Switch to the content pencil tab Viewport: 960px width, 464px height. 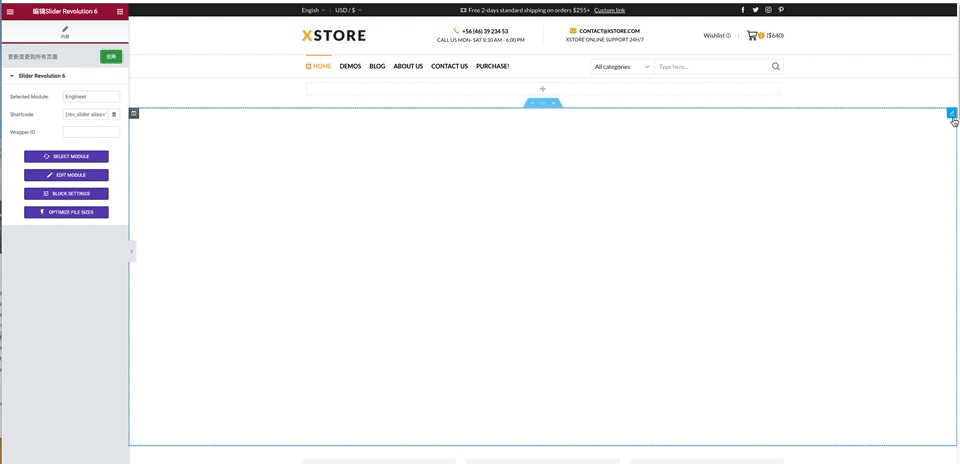click(65, 32)
